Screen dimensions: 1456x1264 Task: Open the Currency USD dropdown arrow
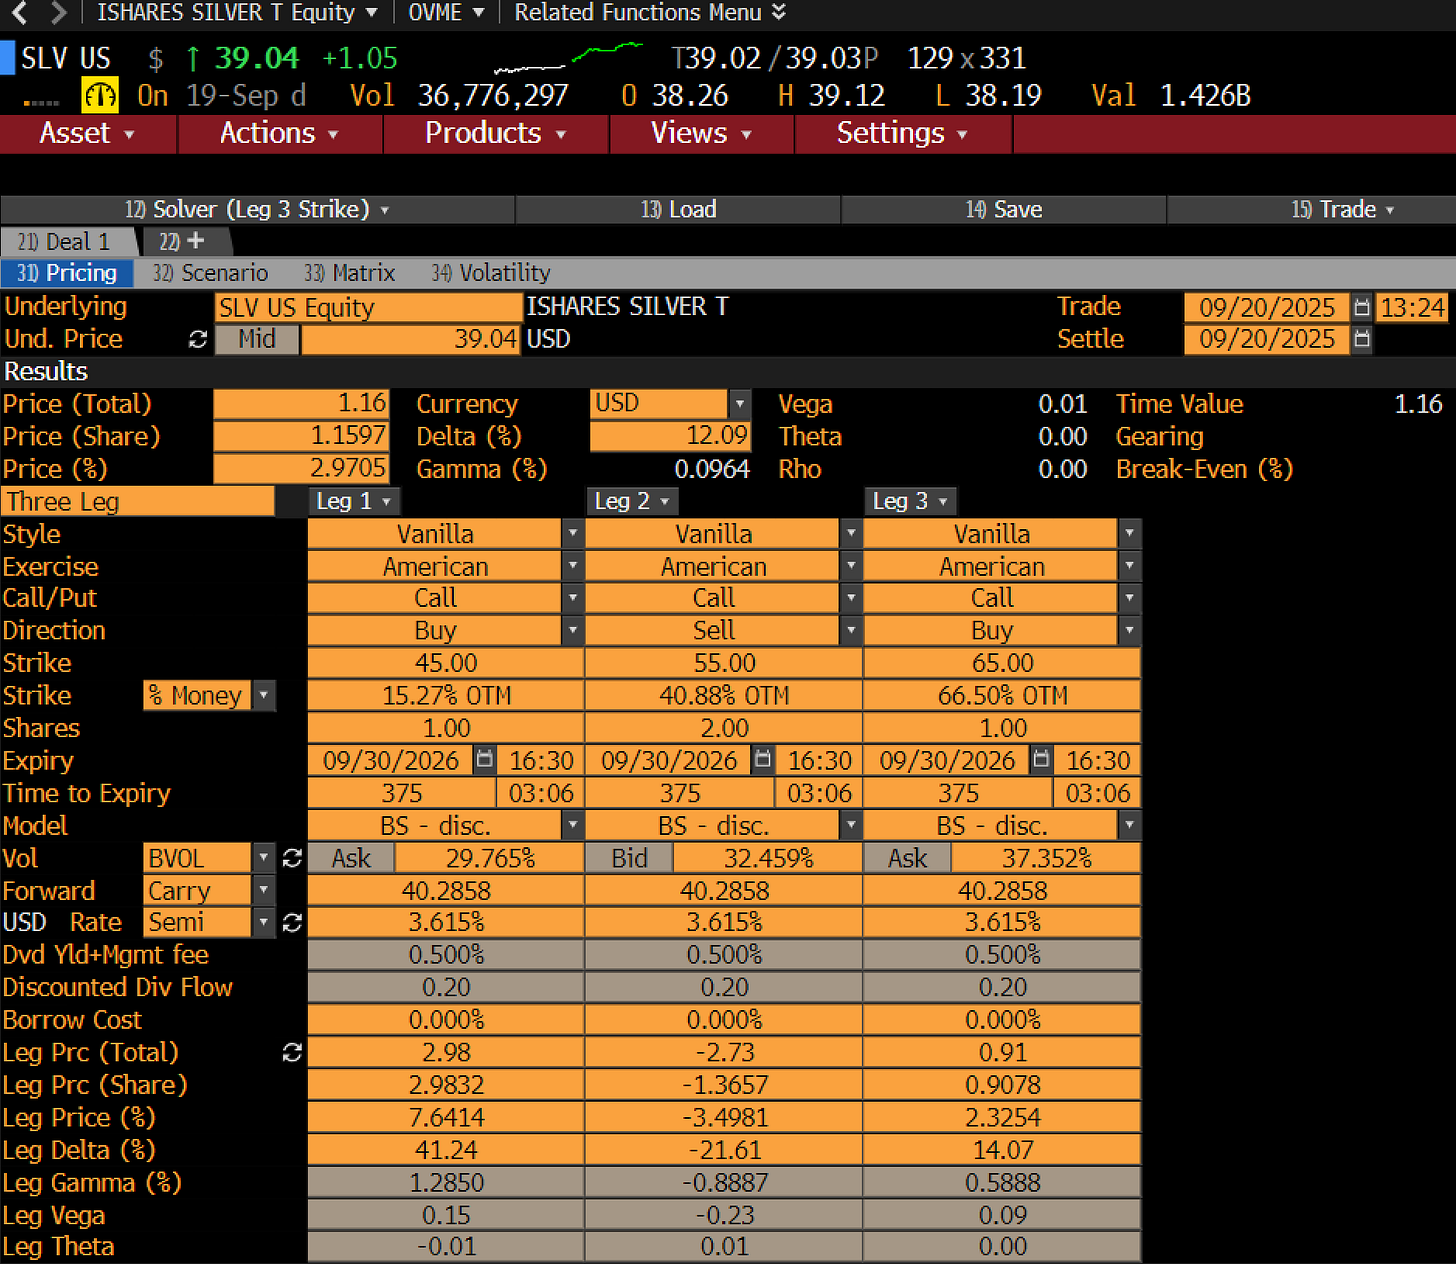point(740,404)
